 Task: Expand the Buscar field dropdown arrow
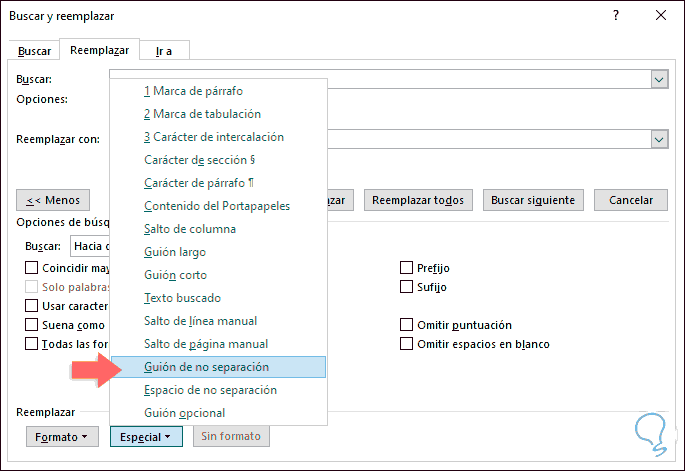659,79
